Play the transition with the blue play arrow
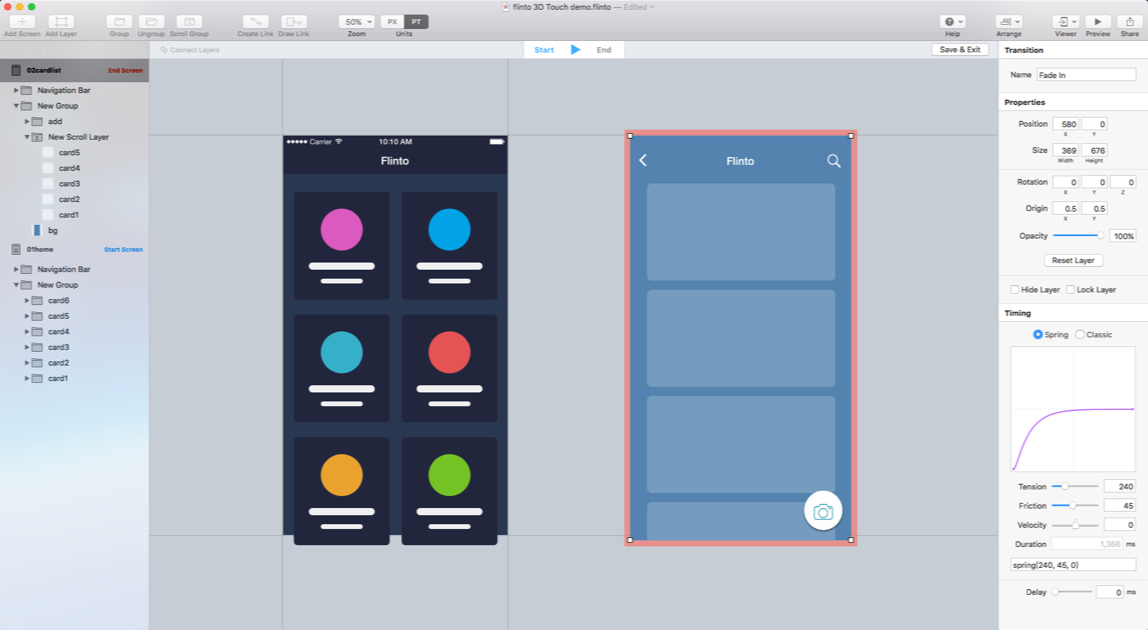 [x=575, y=50]
